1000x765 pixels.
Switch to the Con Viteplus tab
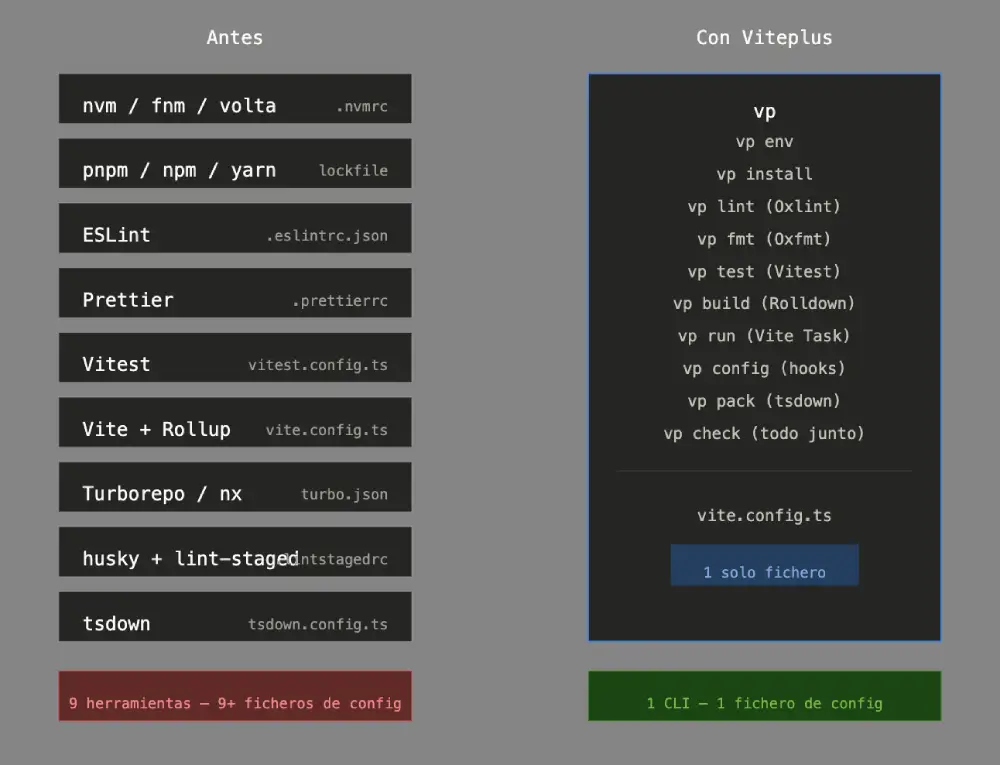[764, 37]
